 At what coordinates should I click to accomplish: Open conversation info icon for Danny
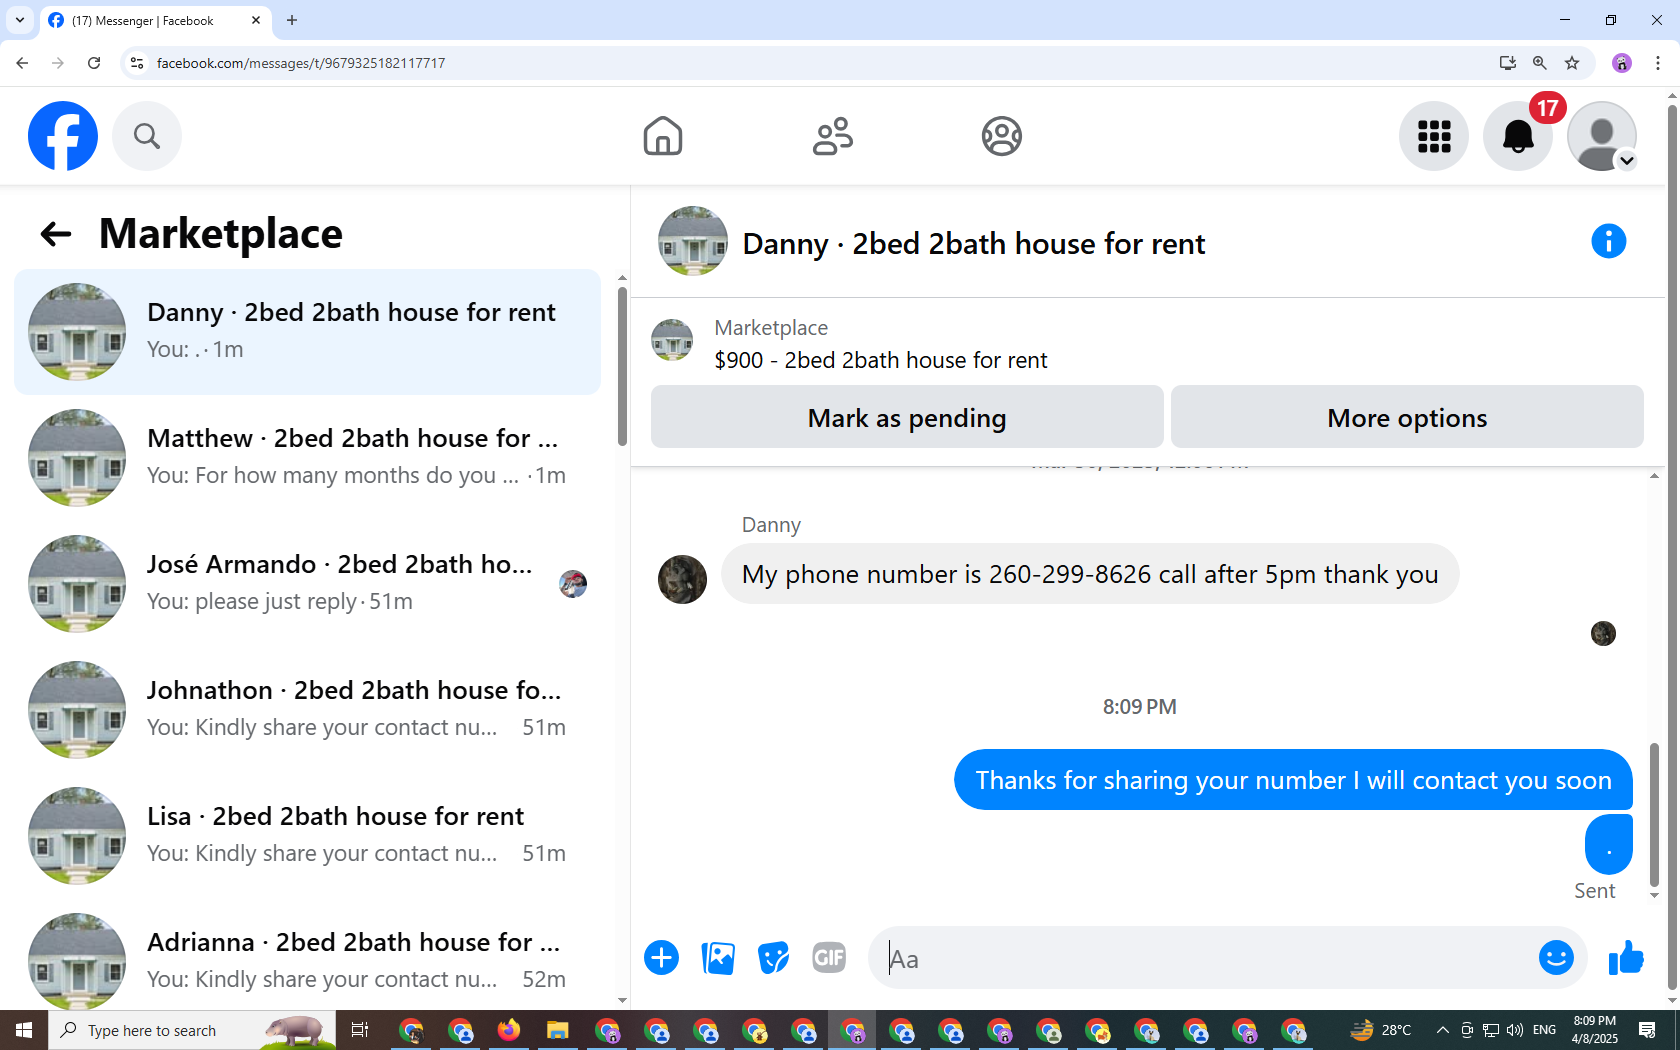pyautogui.click(x=1609, y=241)
